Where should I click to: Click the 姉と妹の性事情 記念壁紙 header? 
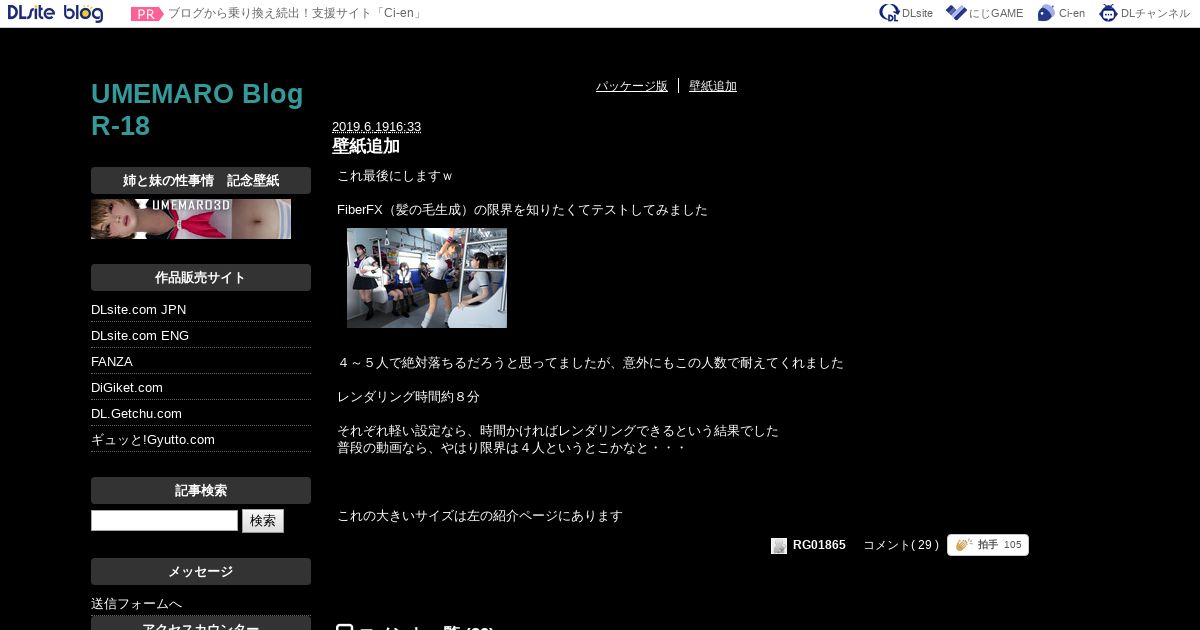coord(201,181)
